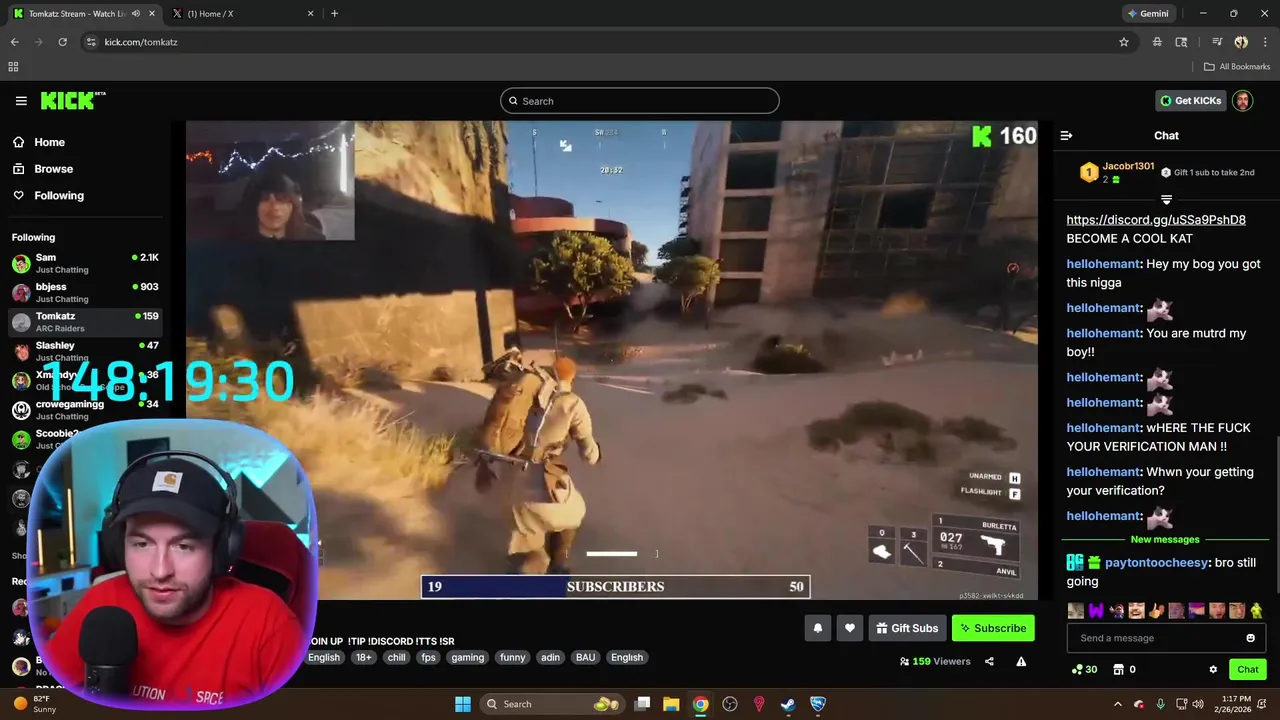Open All Bookmarks folder
The height and width of the screenshot is (720, 1280).
click(x=1237, y=67)
